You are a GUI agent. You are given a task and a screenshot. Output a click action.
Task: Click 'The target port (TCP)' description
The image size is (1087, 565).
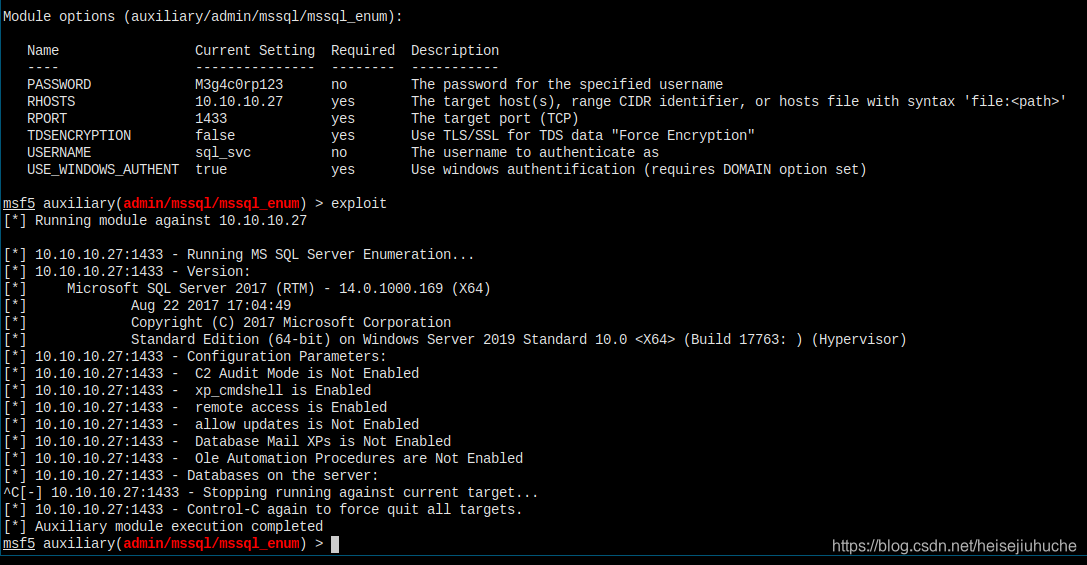(494, 119)
